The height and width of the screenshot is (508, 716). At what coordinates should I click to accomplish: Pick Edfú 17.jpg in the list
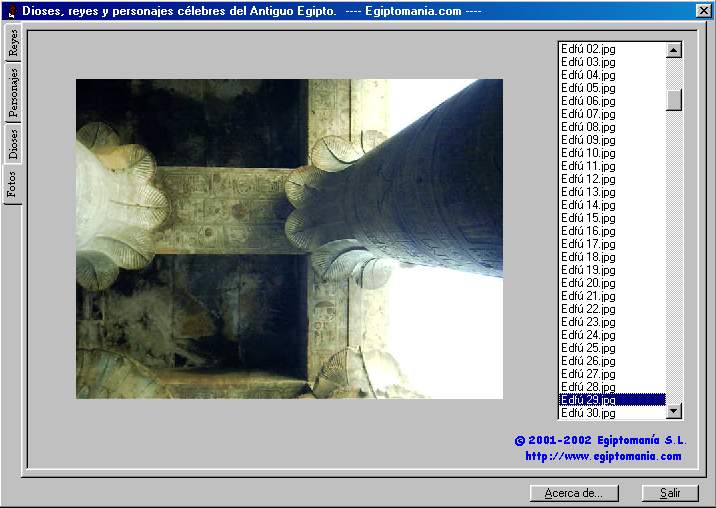[612, 243]
